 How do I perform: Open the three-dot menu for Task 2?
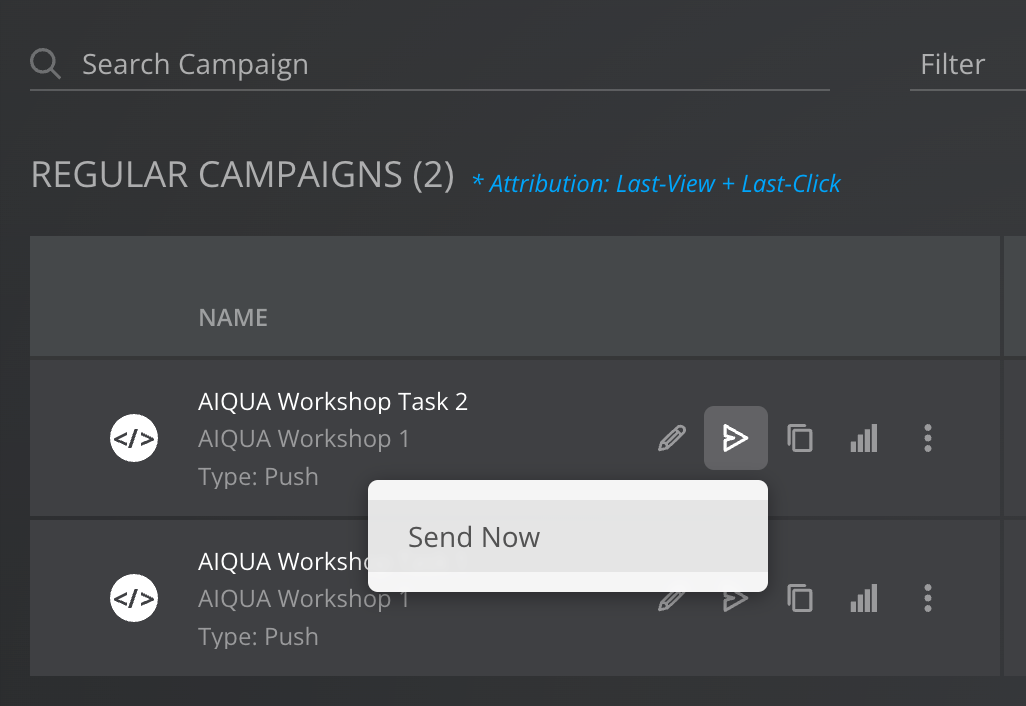(x=927, y=437)
